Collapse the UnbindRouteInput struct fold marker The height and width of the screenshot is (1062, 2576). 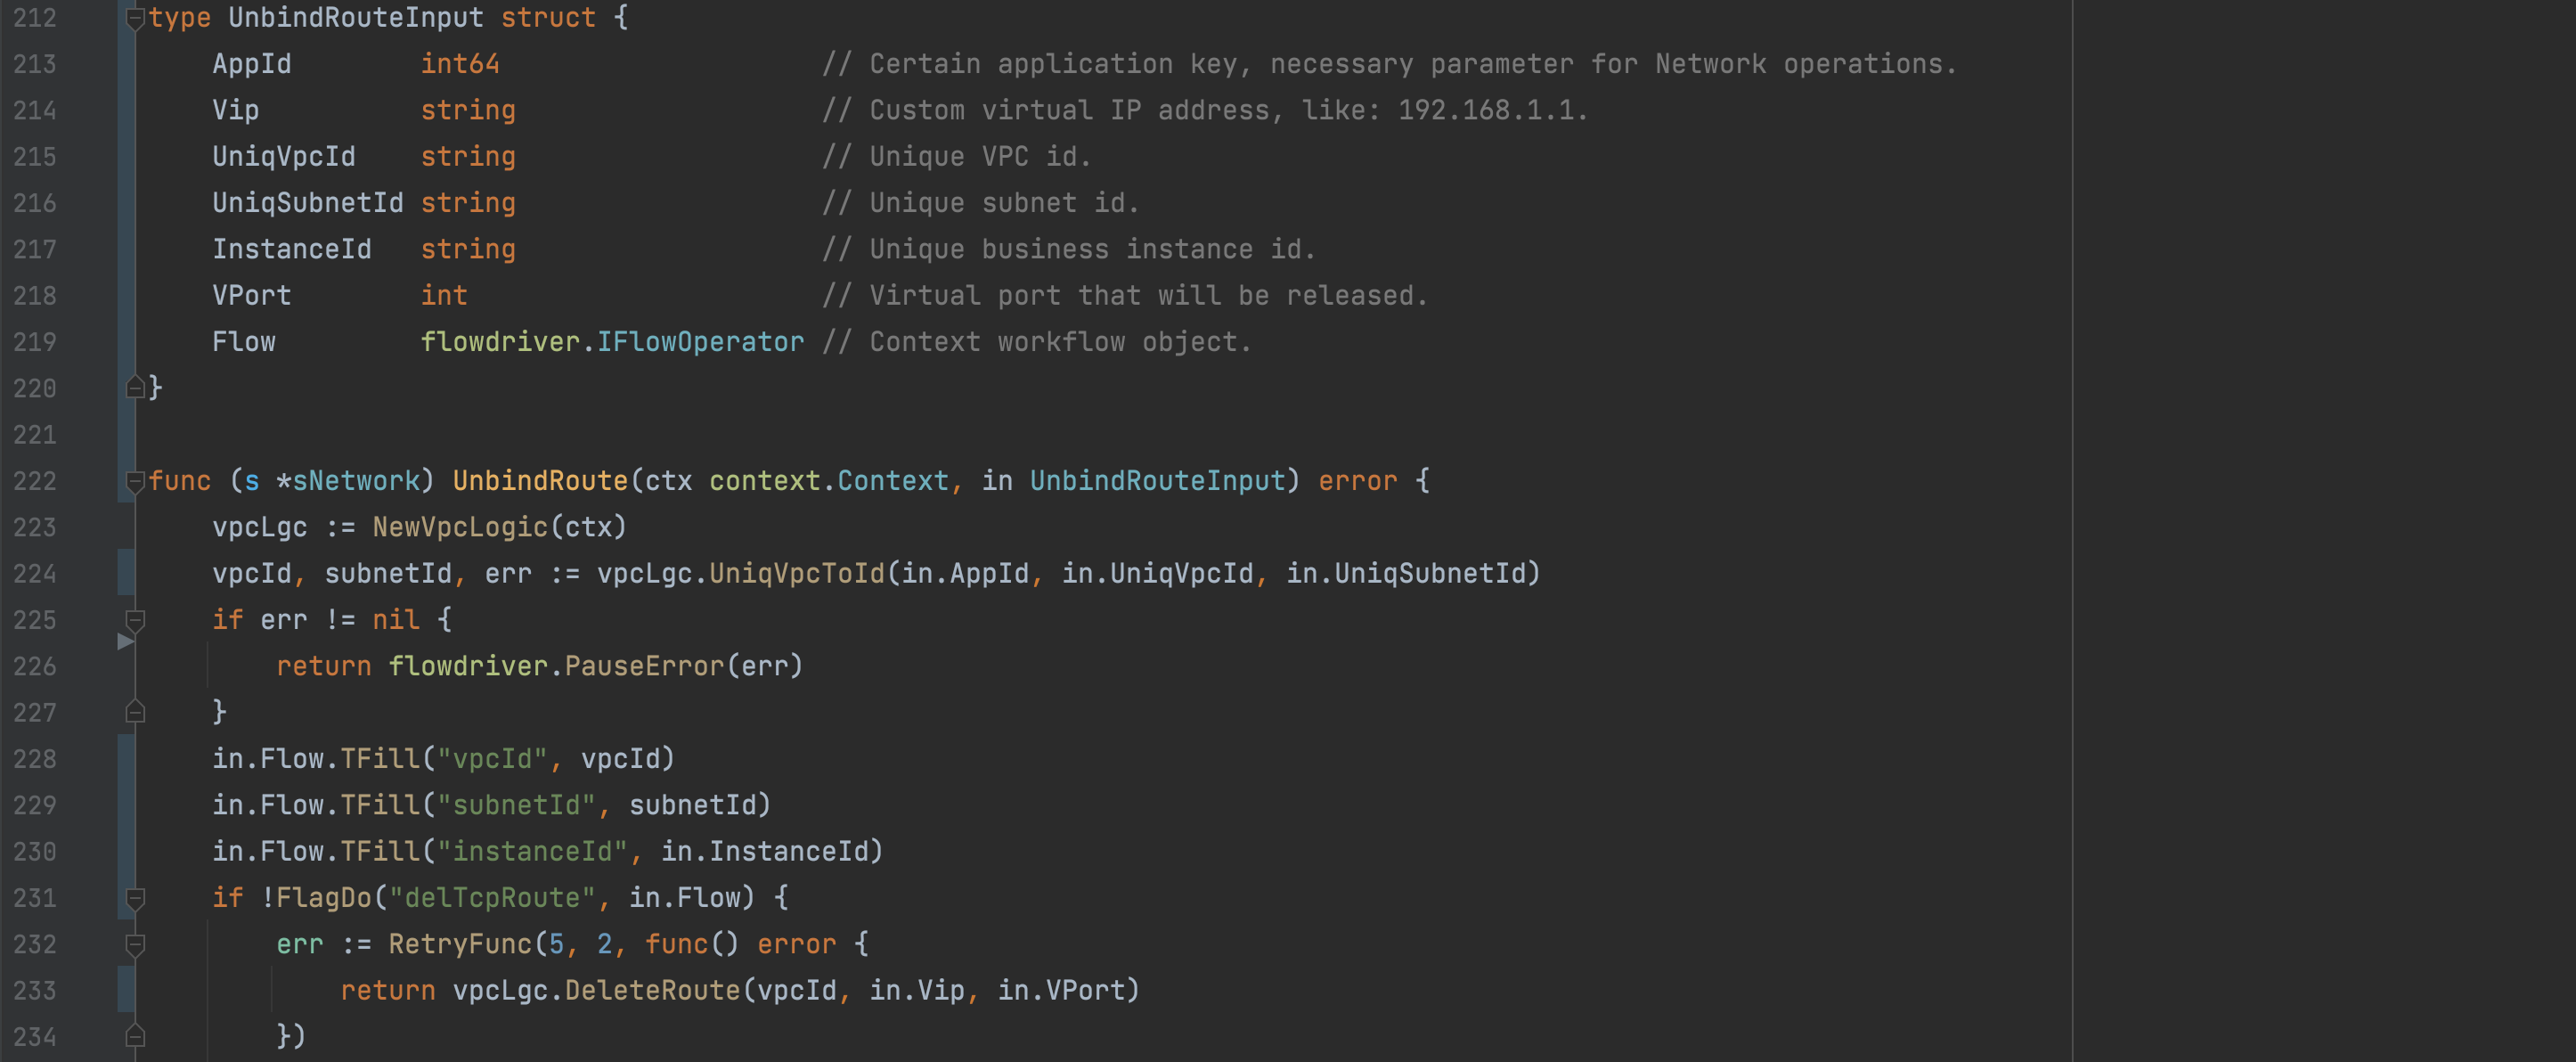pos(135,18)
